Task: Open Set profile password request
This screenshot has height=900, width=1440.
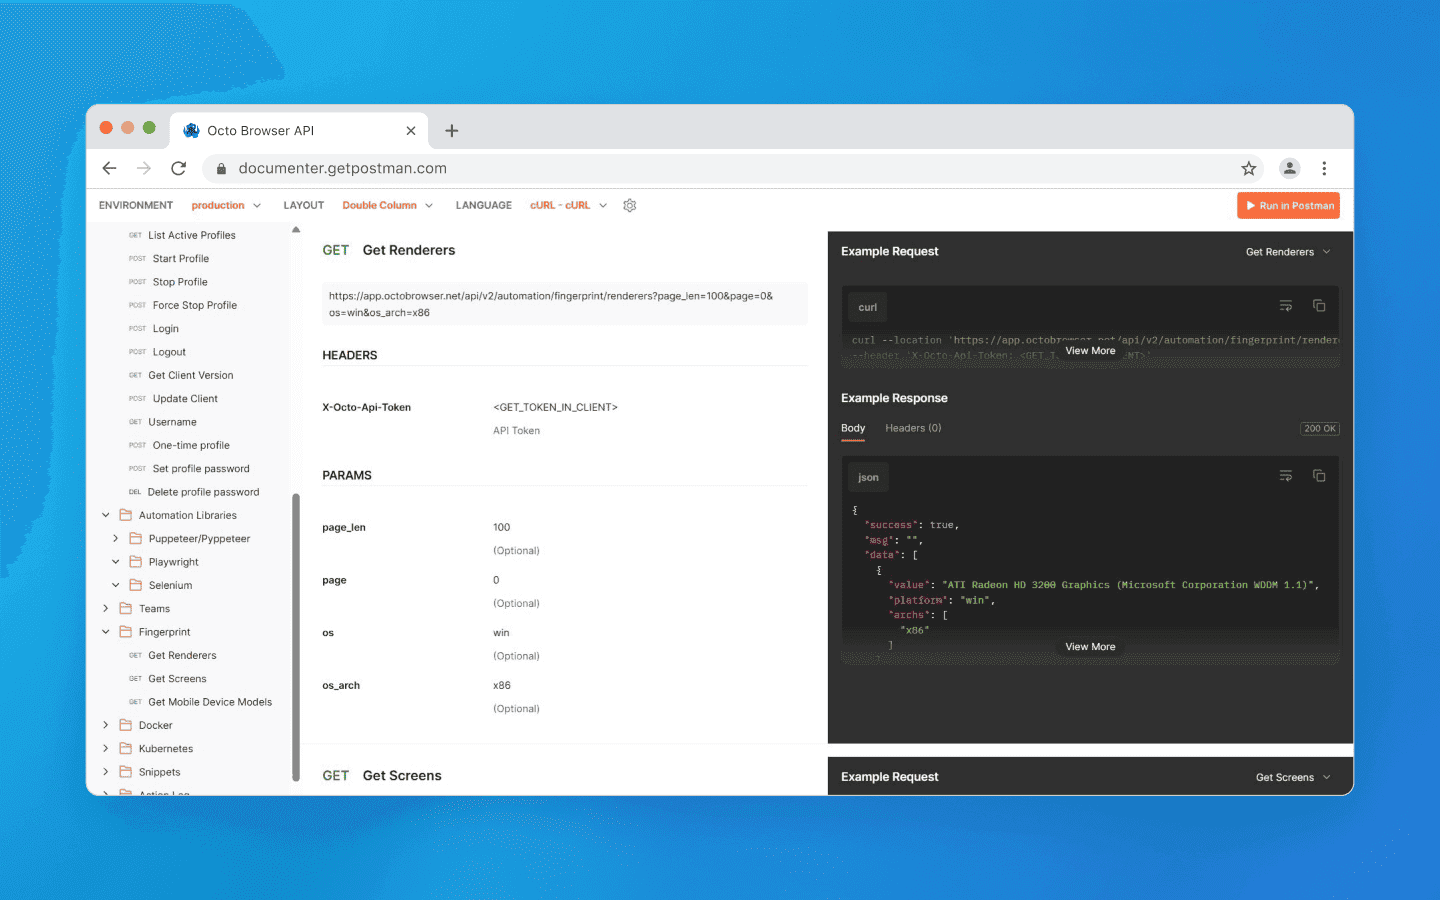Action: click(x=201, y=468)
